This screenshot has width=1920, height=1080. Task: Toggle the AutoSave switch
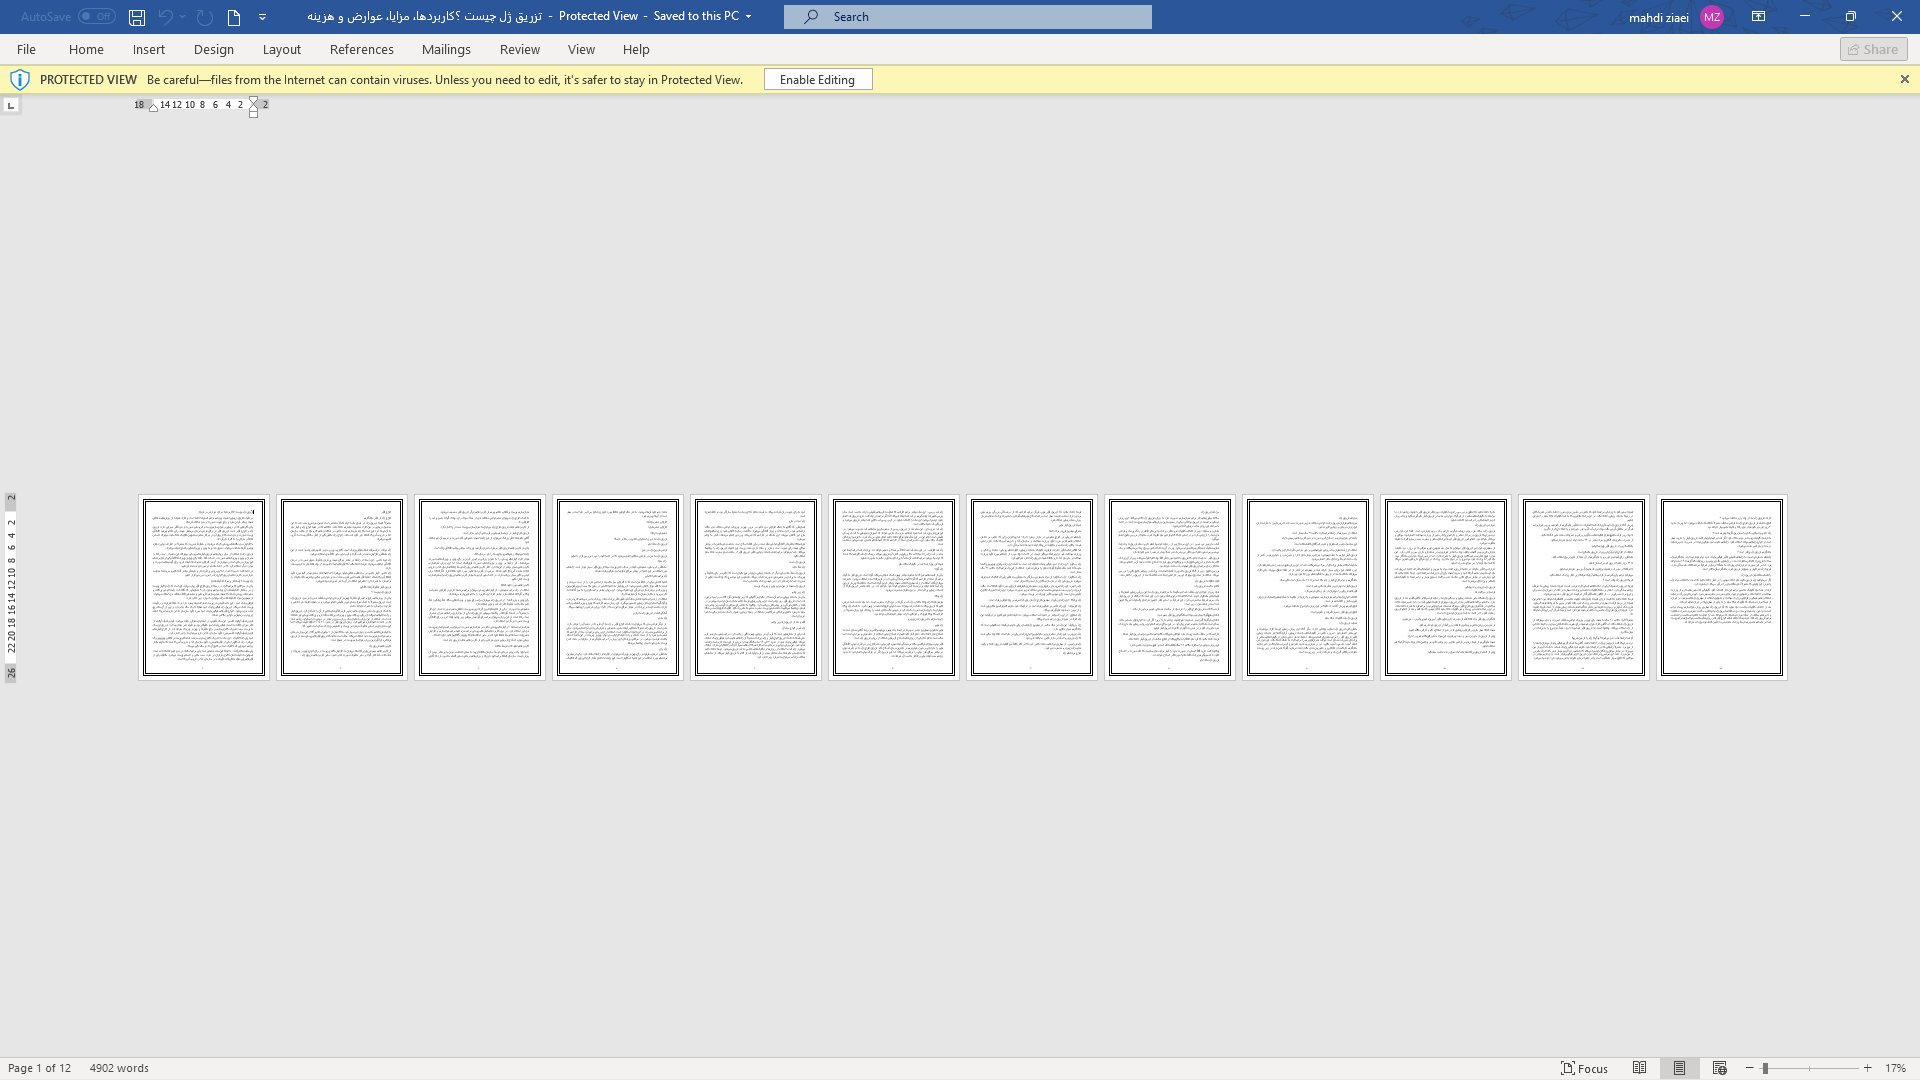pos(97,17)
